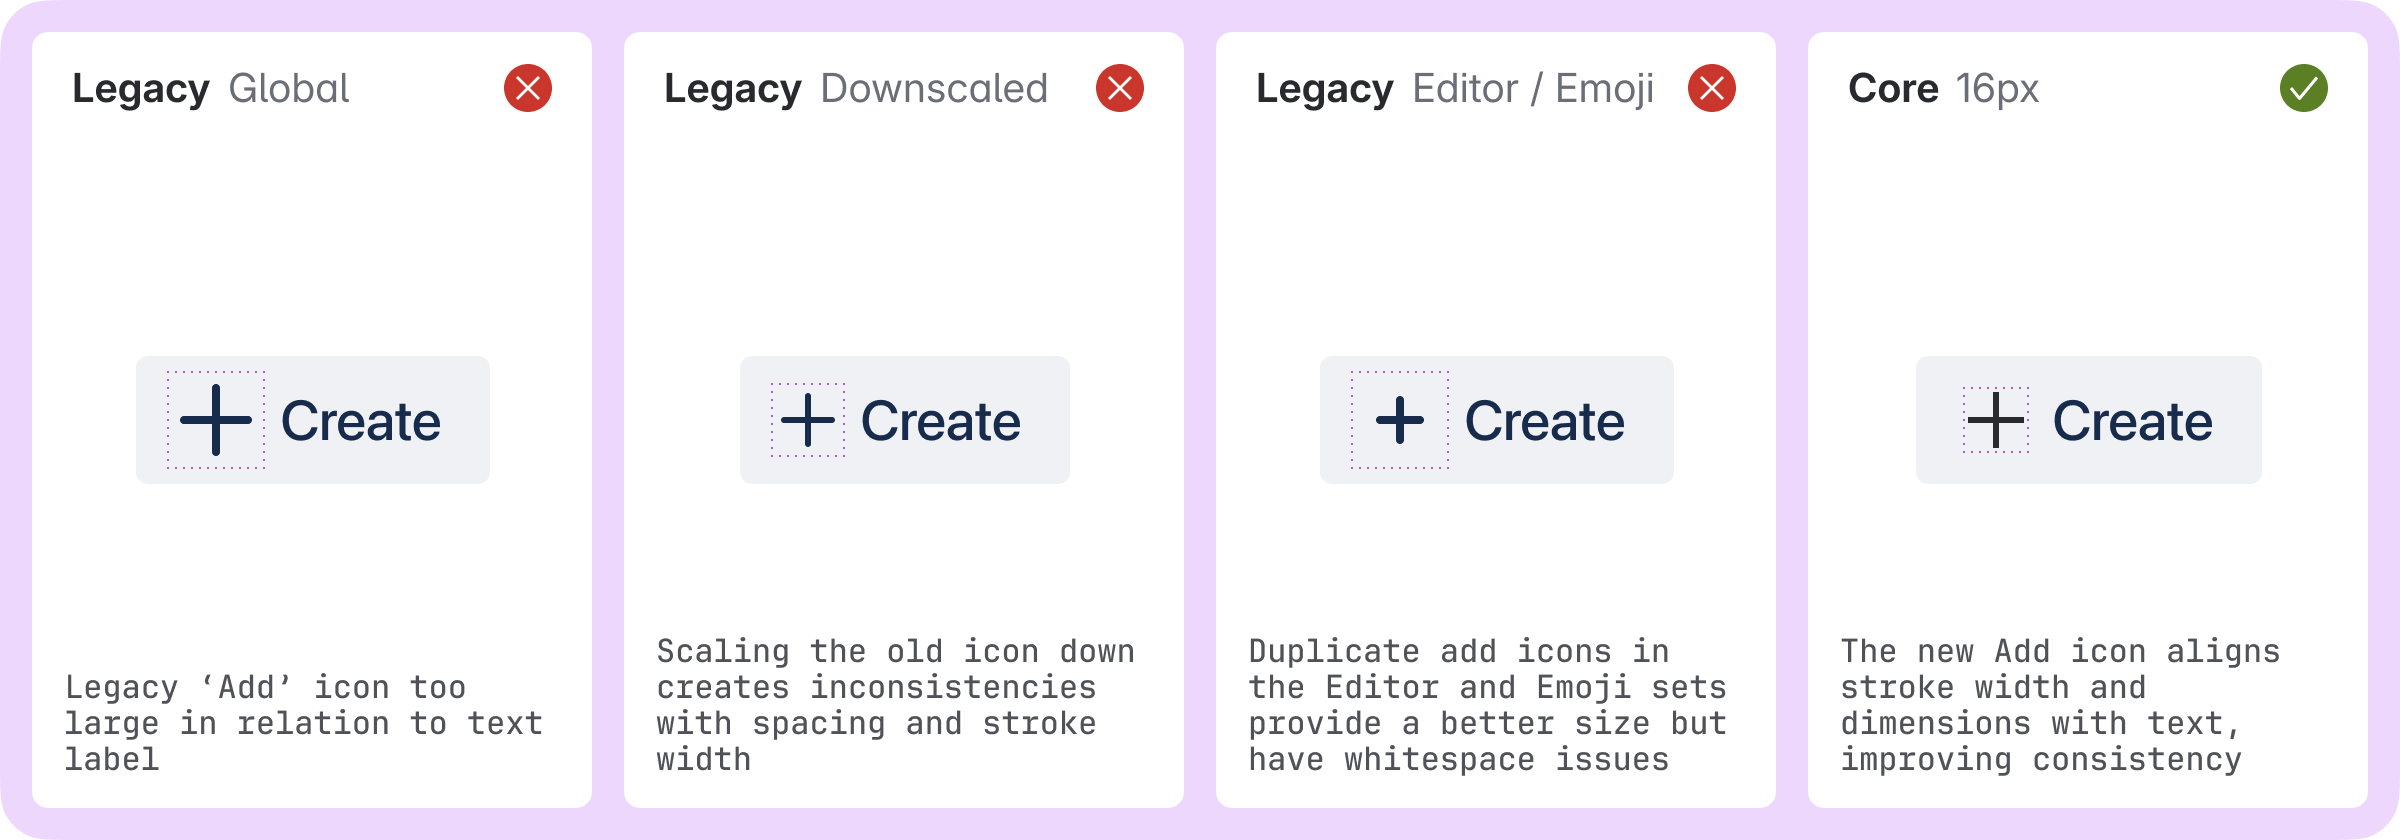Toggle approval status on the Core card

click(2305, 89)
